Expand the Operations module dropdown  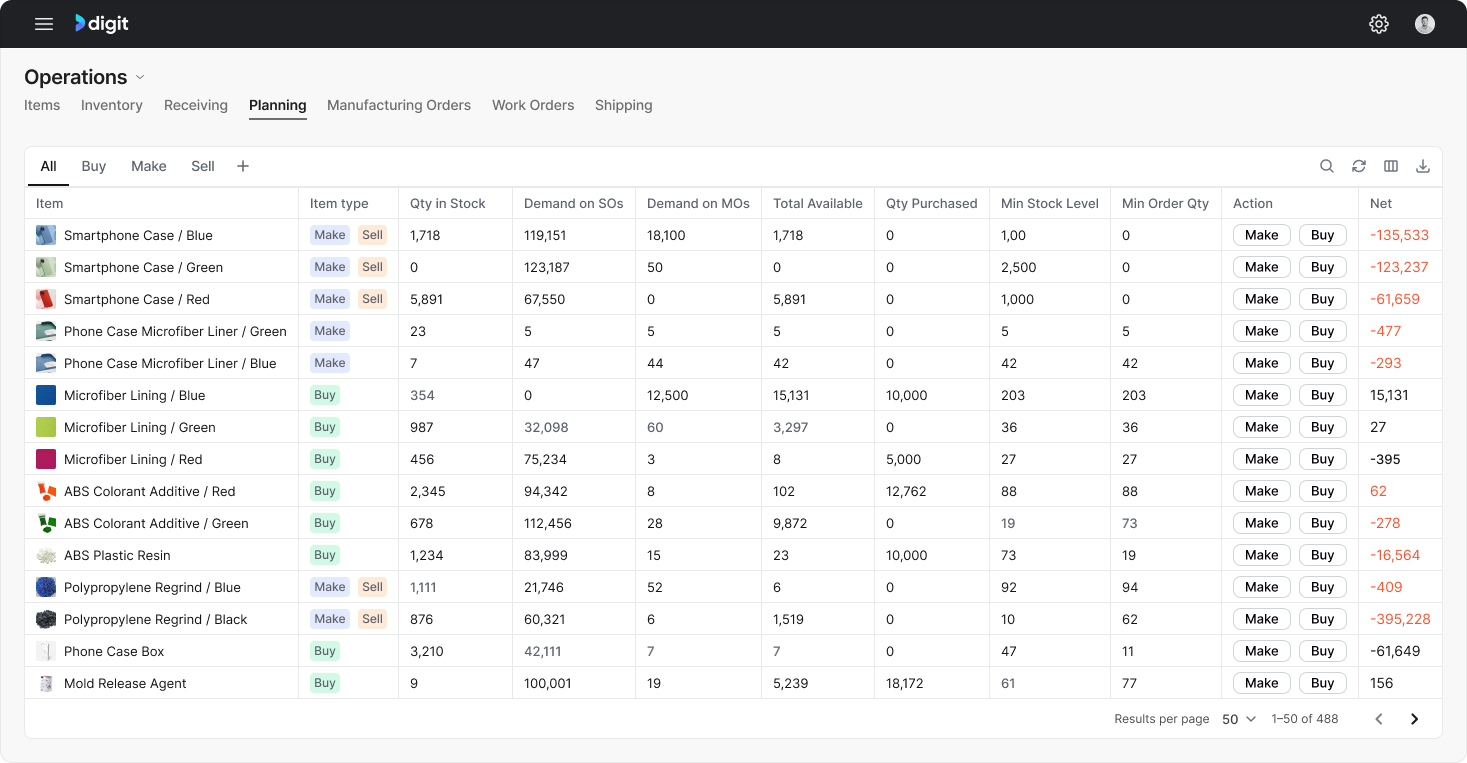(x=140, y=78)
